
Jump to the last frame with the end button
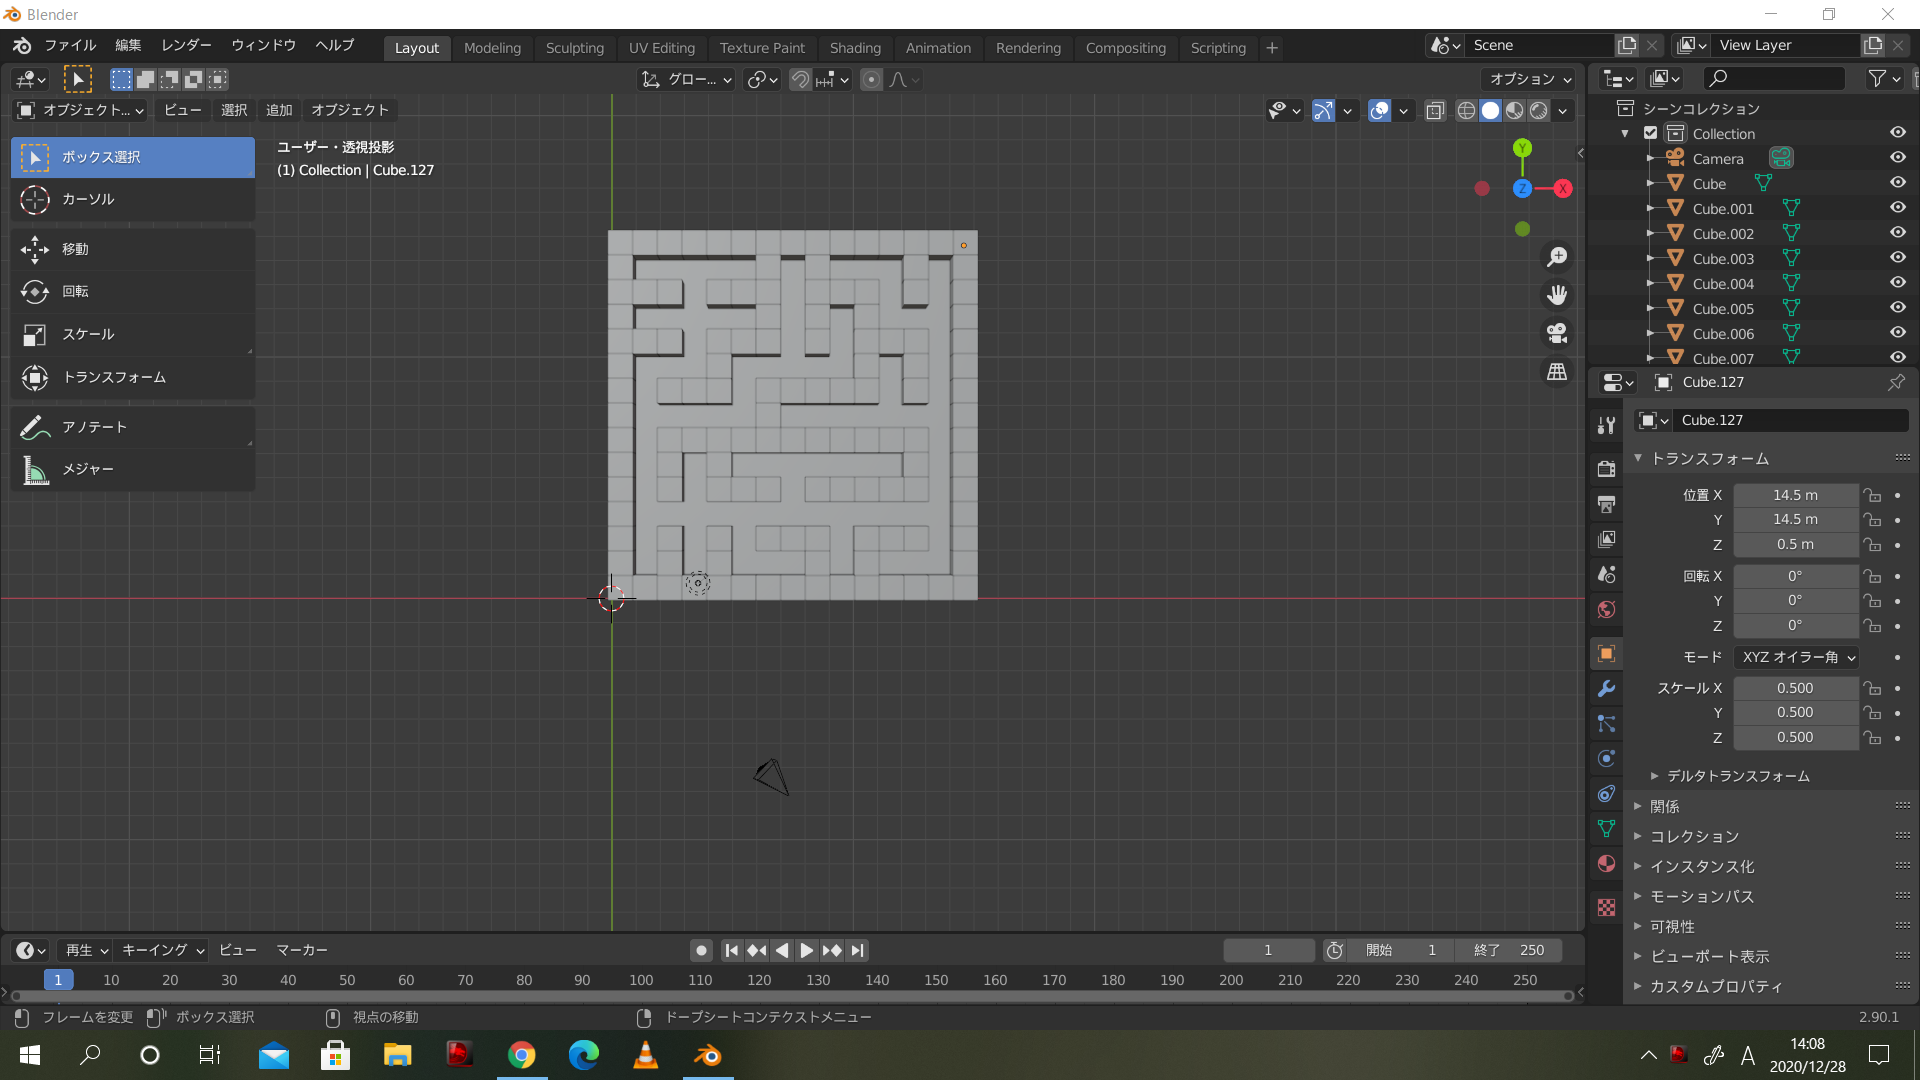coord(858,950)
